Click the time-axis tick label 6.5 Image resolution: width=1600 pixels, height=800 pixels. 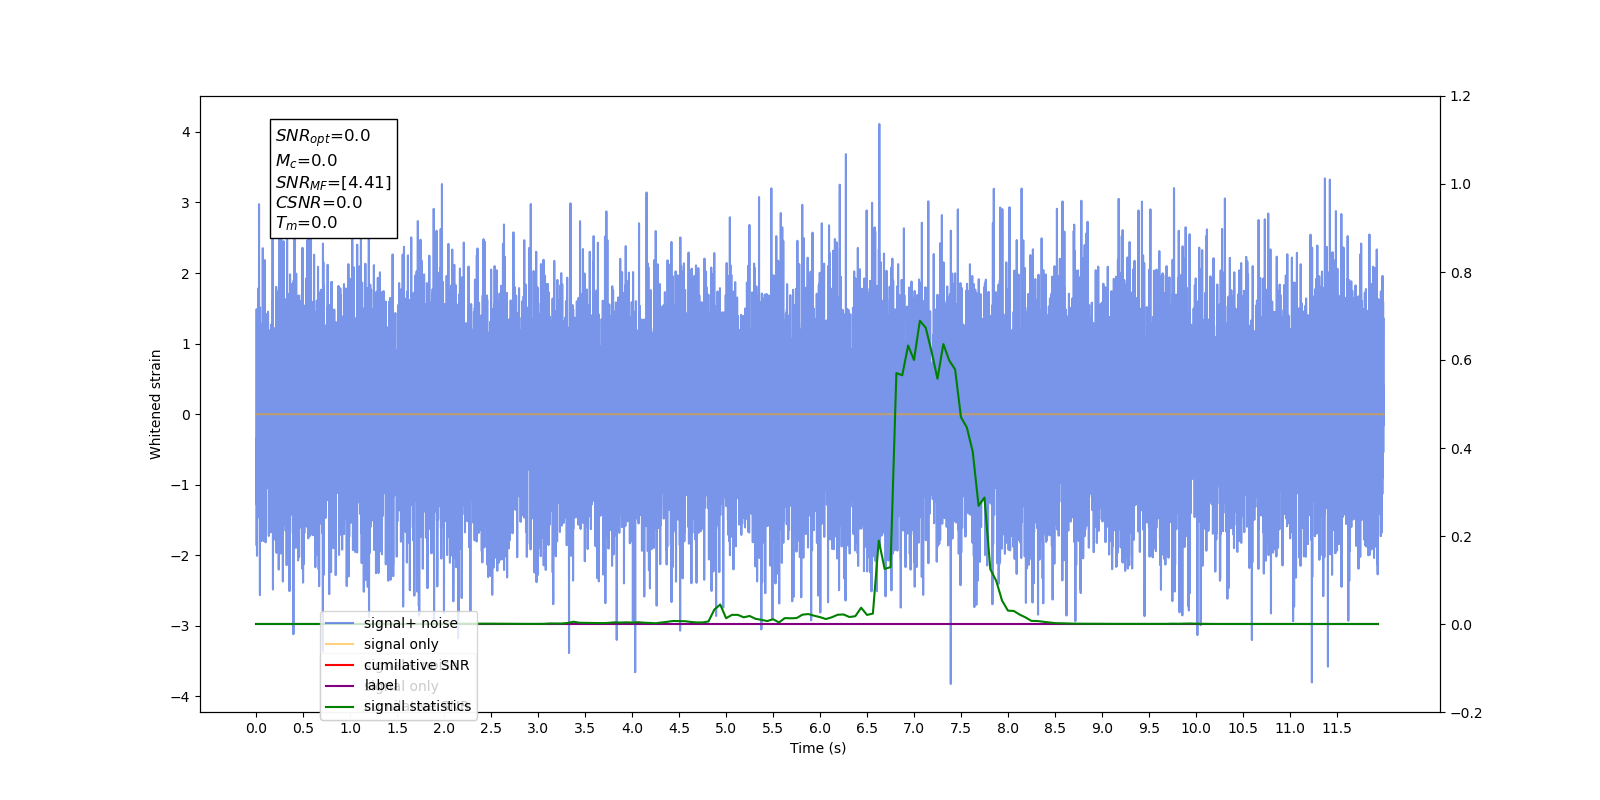pyautogui.click(x=867, y=728)
